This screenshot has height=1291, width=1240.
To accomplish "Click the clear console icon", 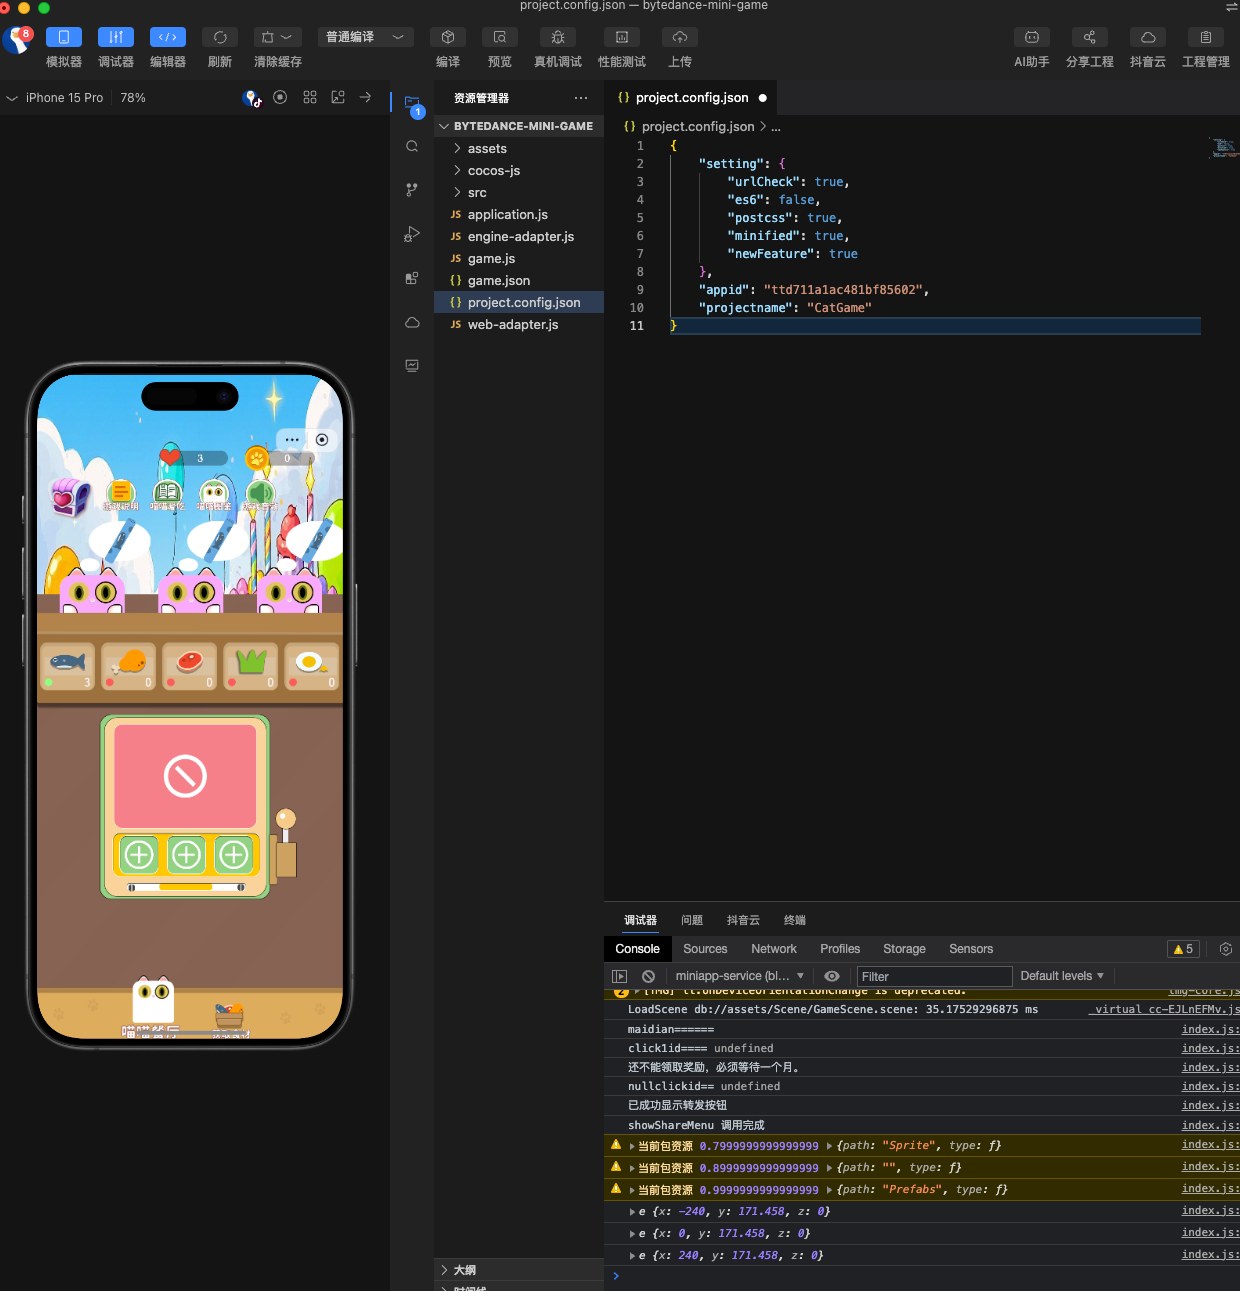I will tap(648, 976).
